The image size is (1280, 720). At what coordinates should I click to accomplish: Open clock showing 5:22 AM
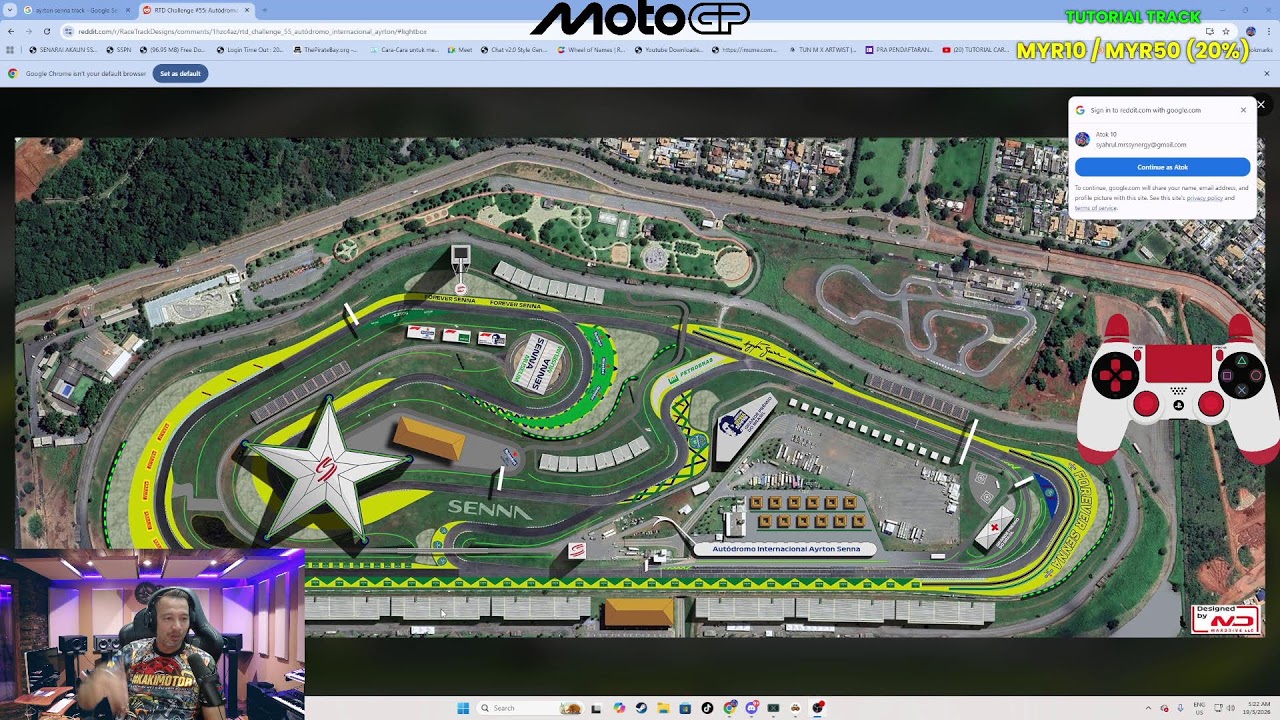tap(1255, 708)
